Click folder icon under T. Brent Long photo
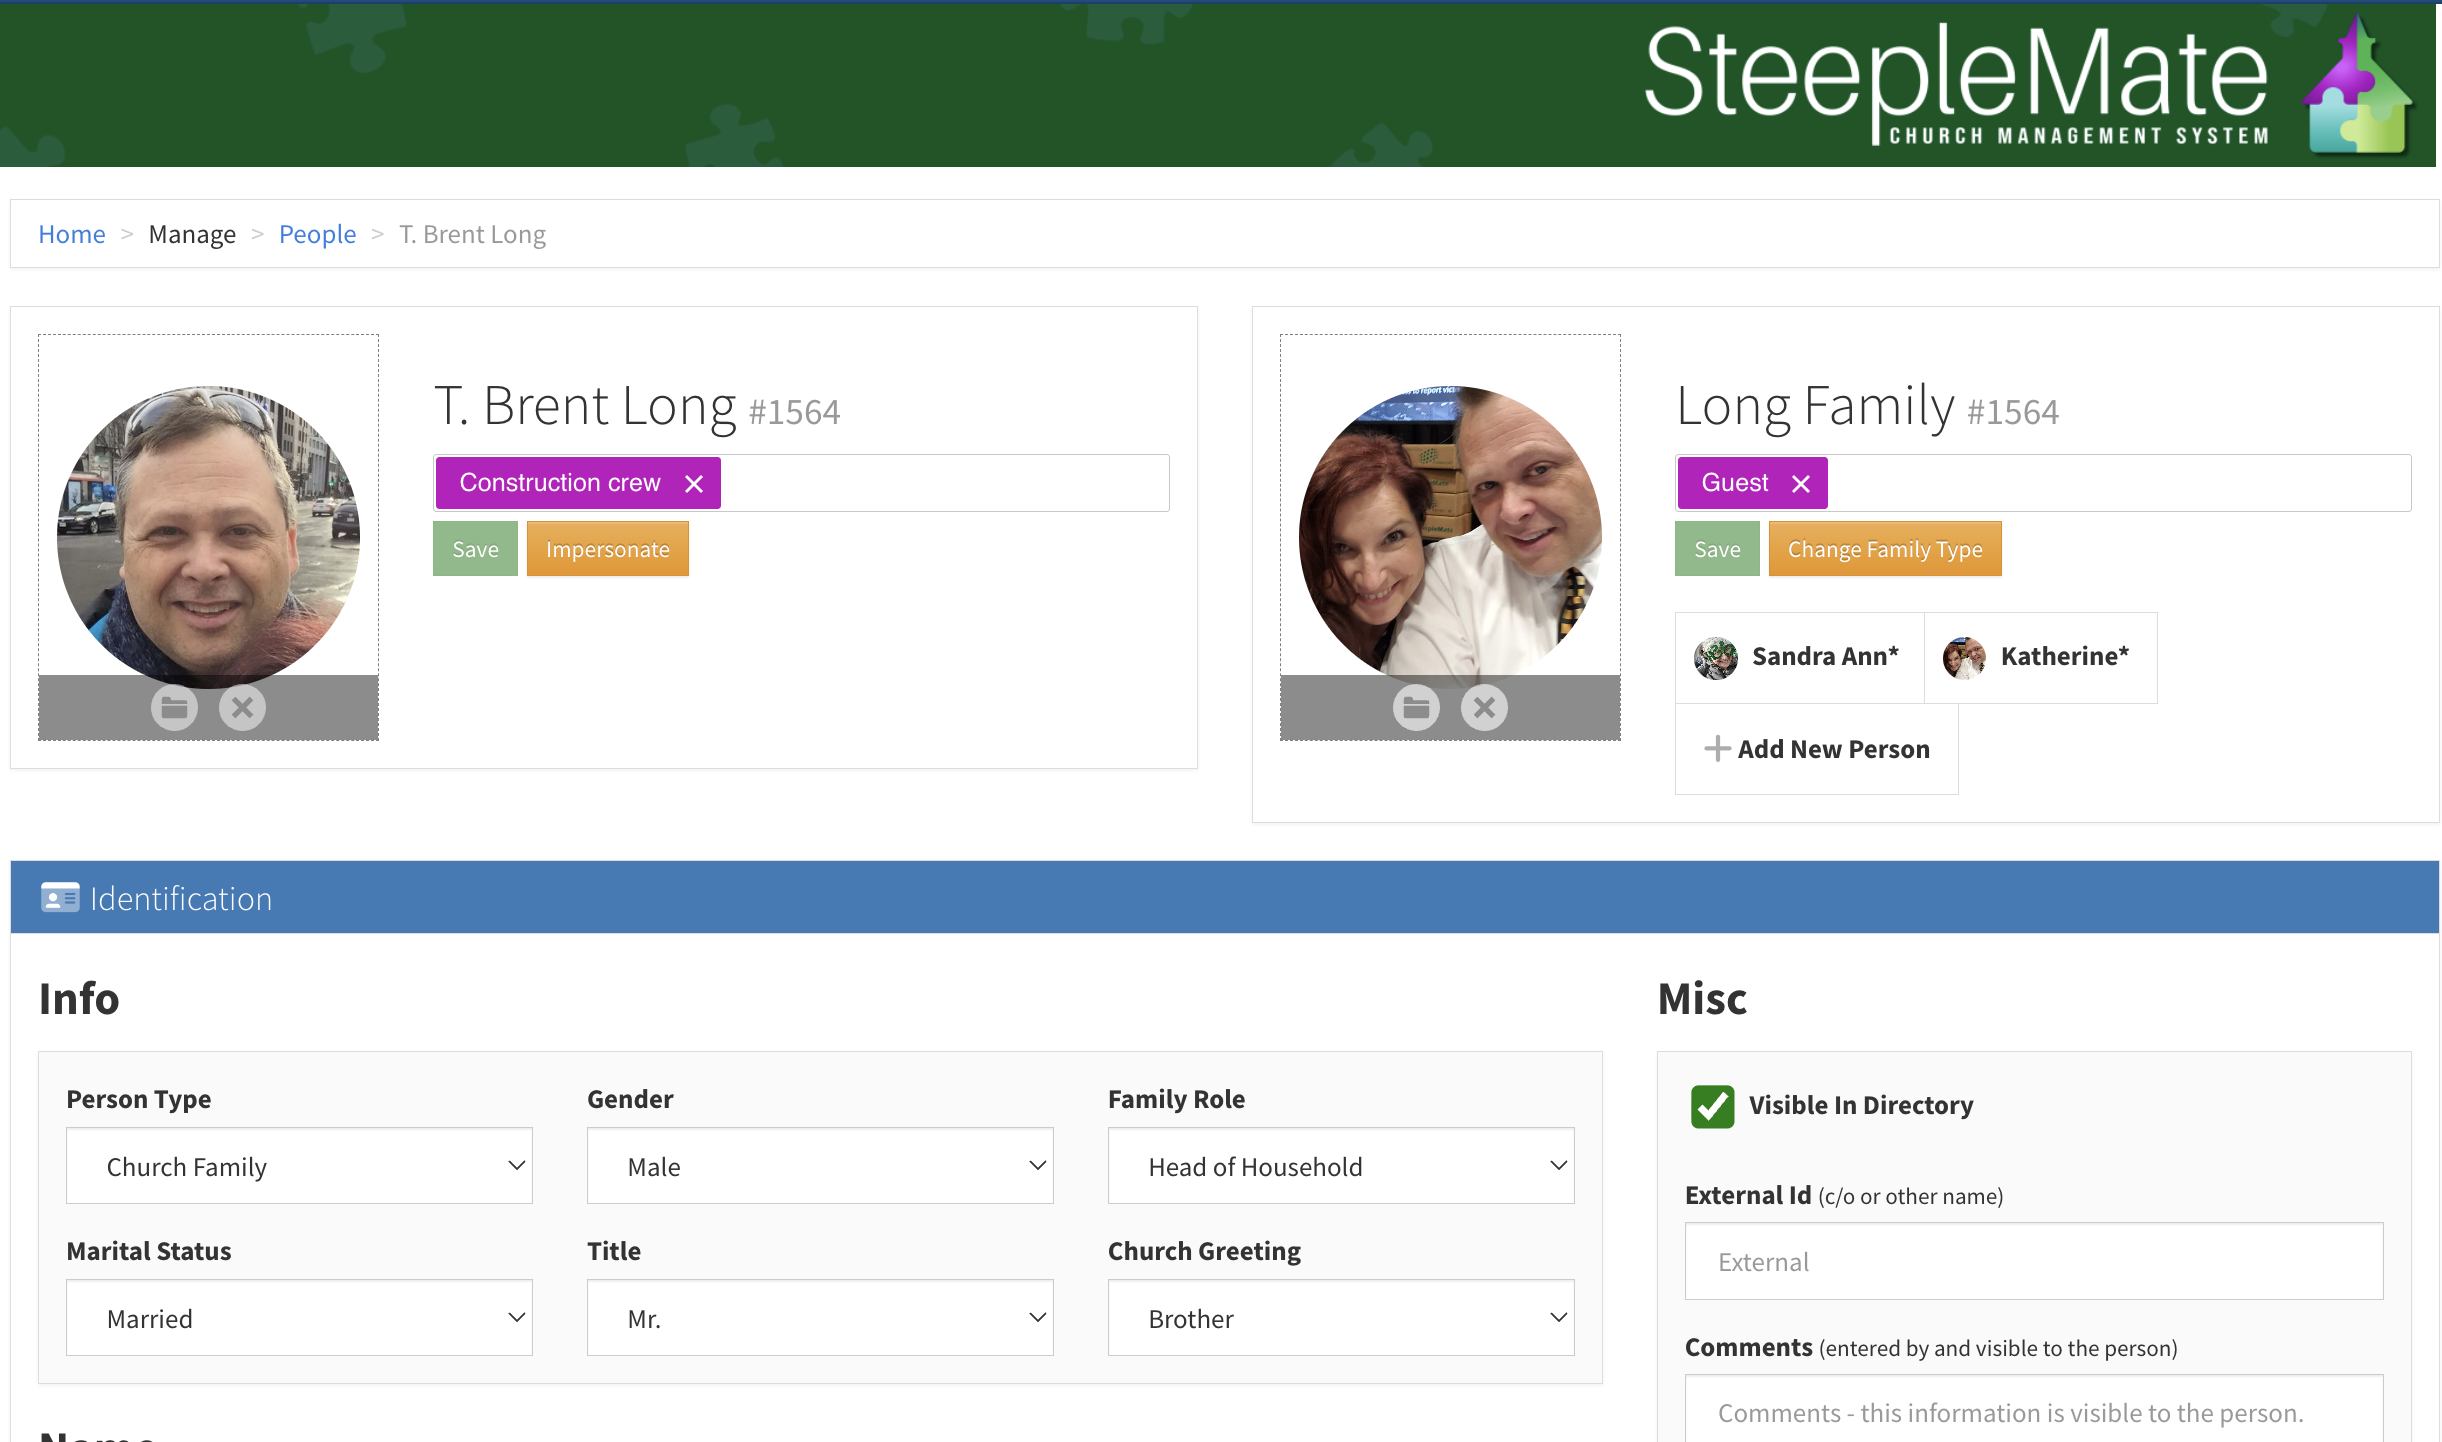The height and width of the screenshot is (1442, 2442). click(x=174, y=708)
